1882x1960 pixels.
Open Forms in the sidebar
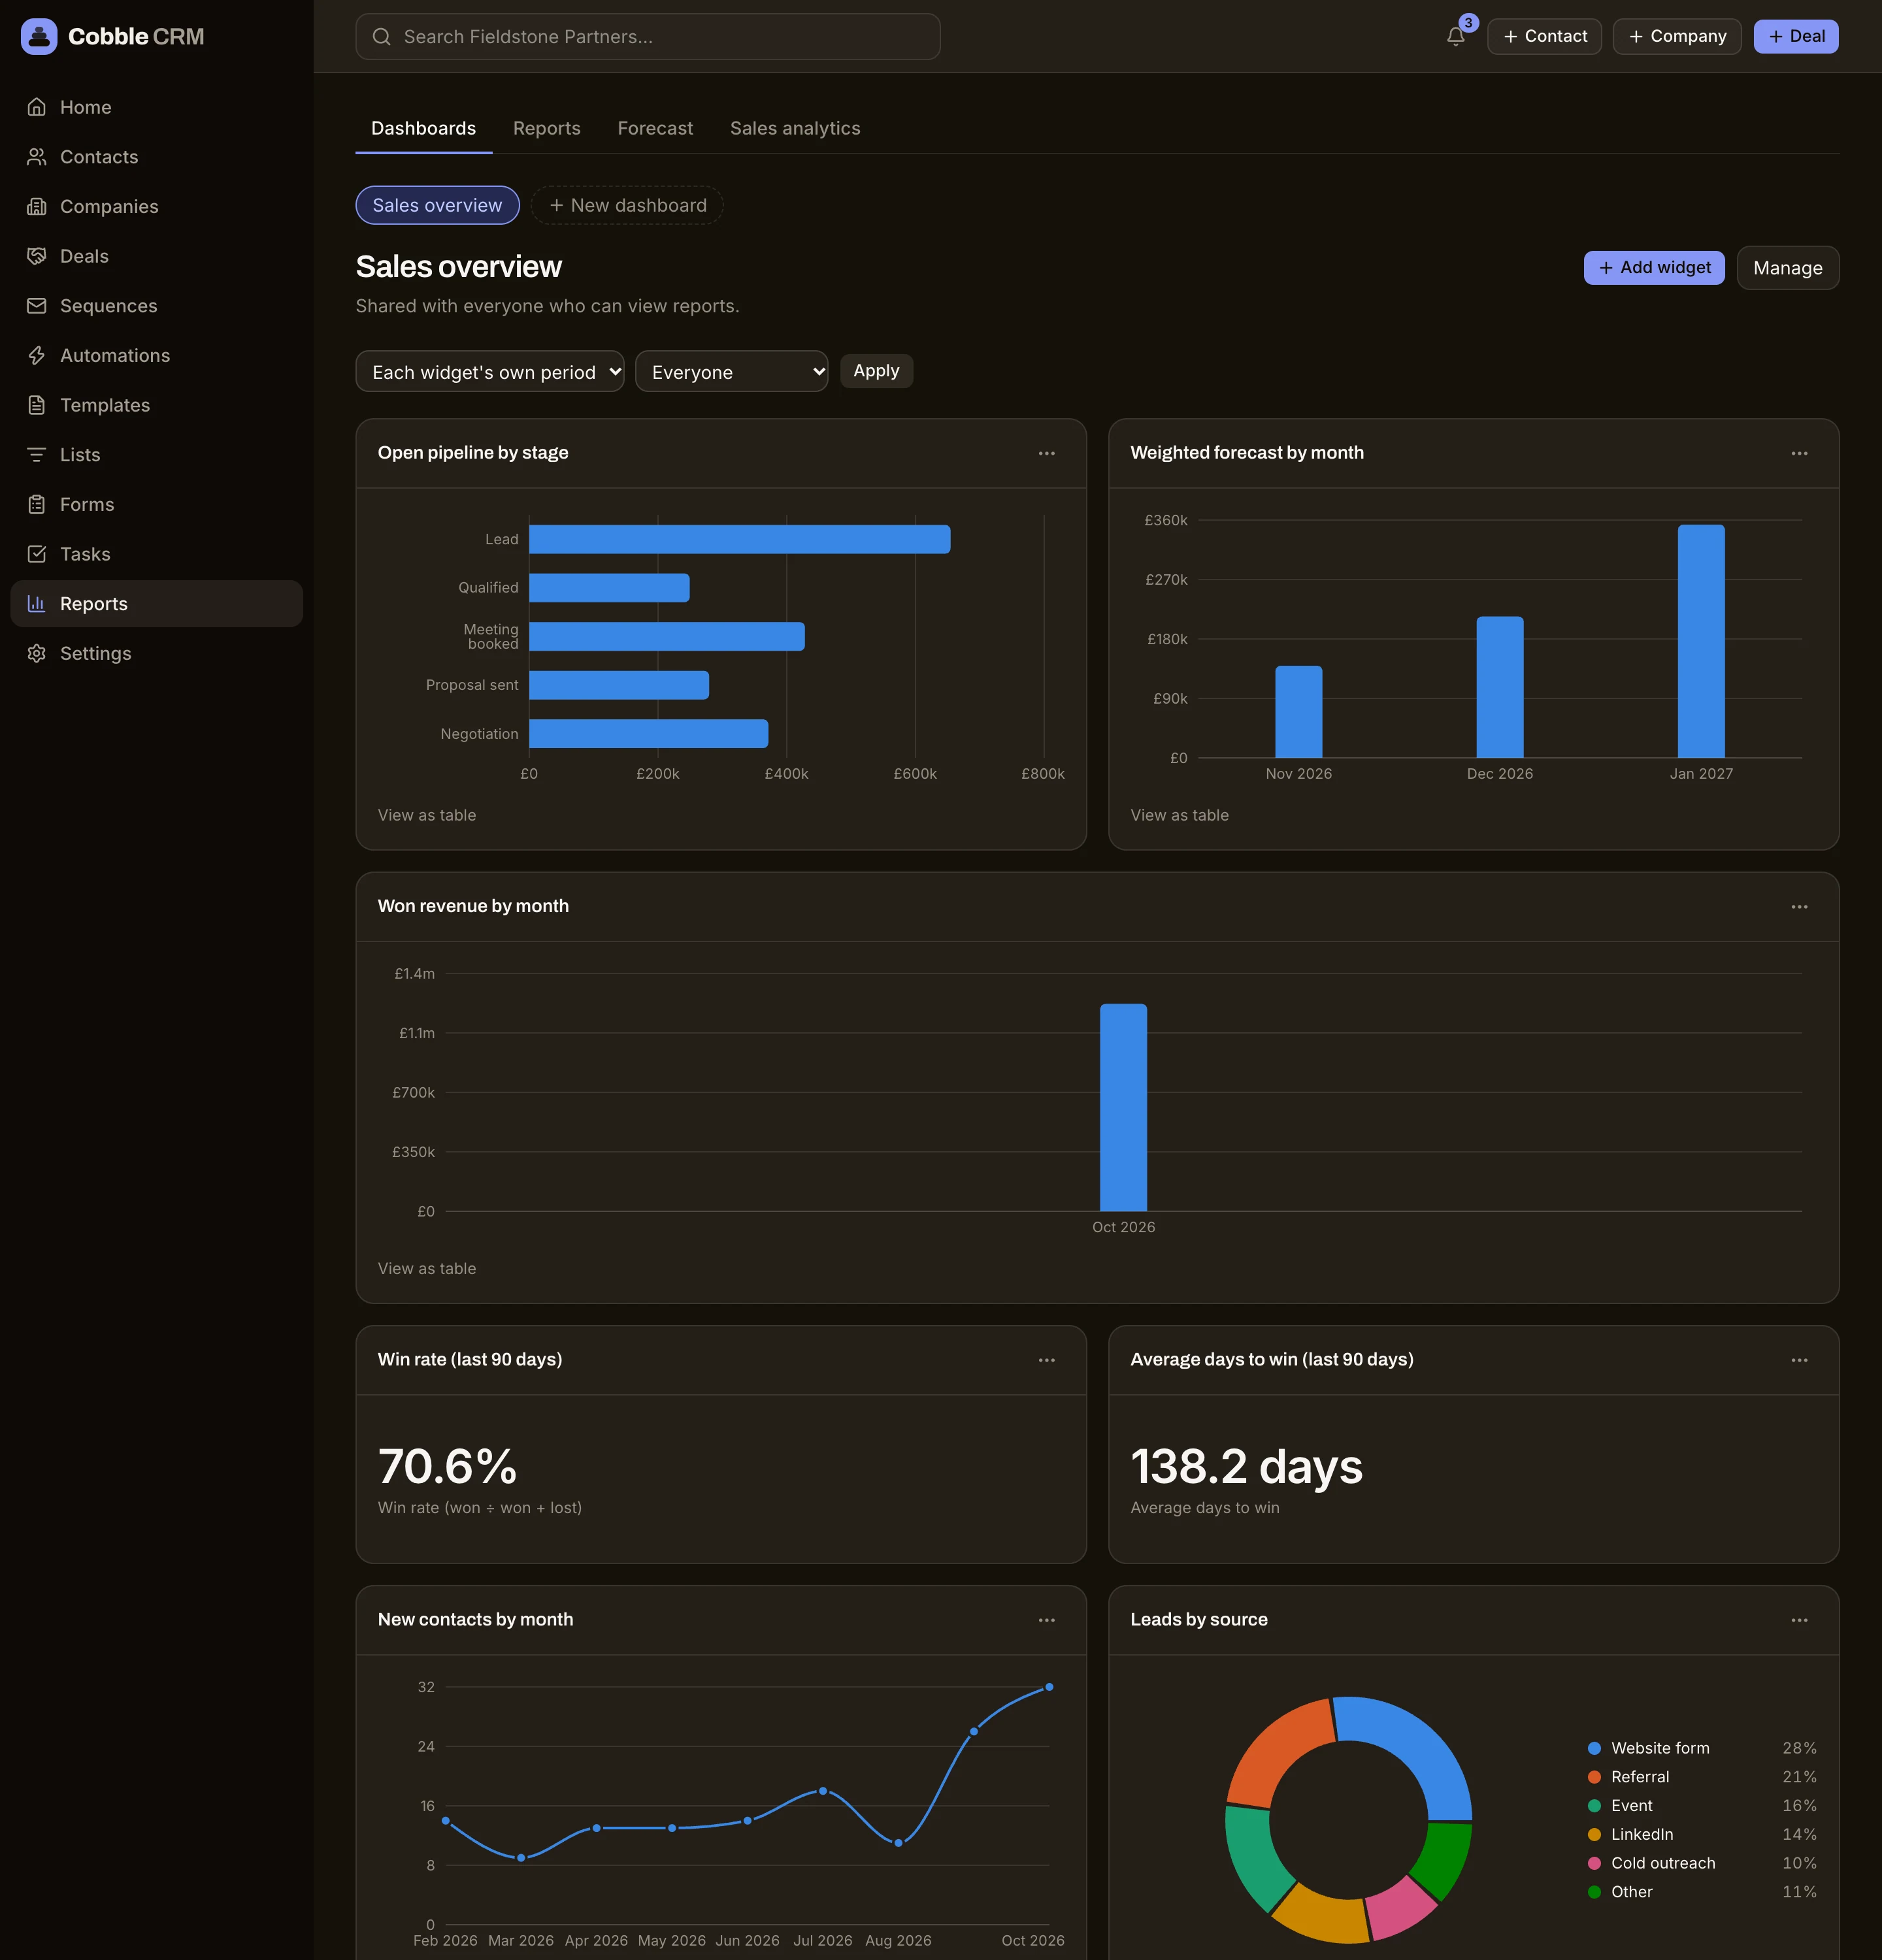coord(156,505)
